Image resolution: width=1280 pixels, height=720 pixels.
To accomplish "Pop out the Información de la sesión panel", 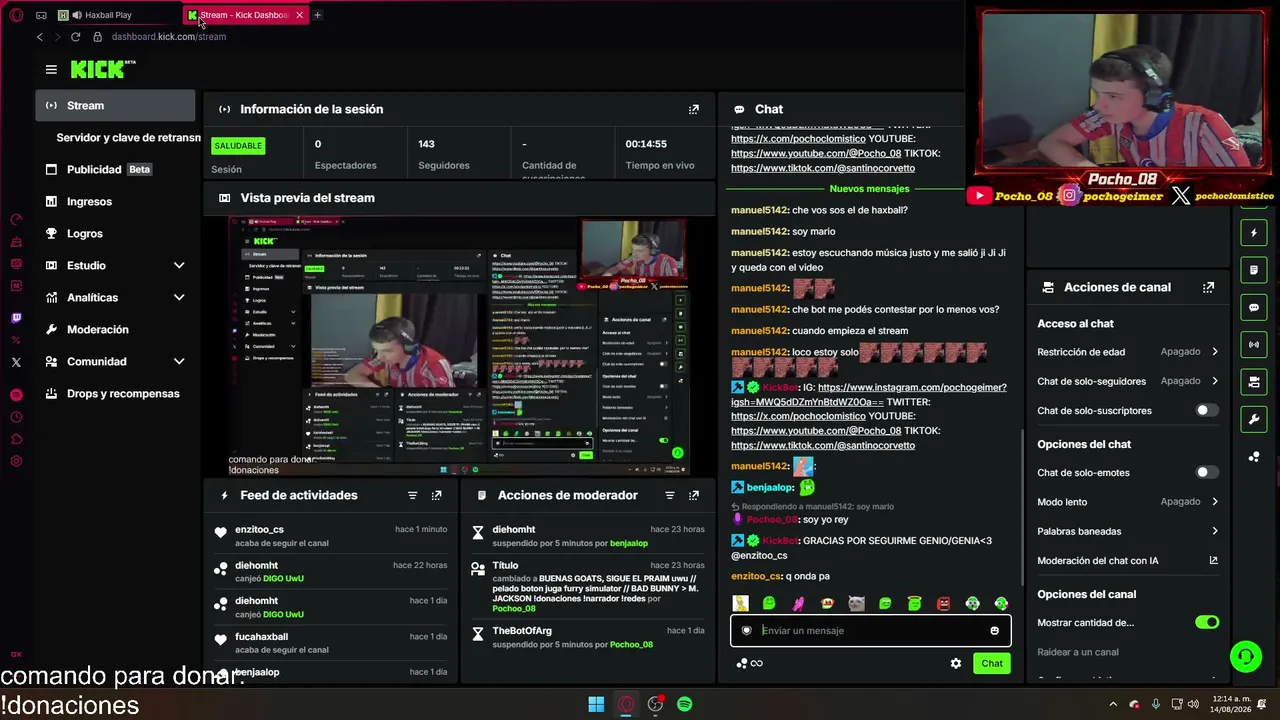I will (x=694, y=109).
